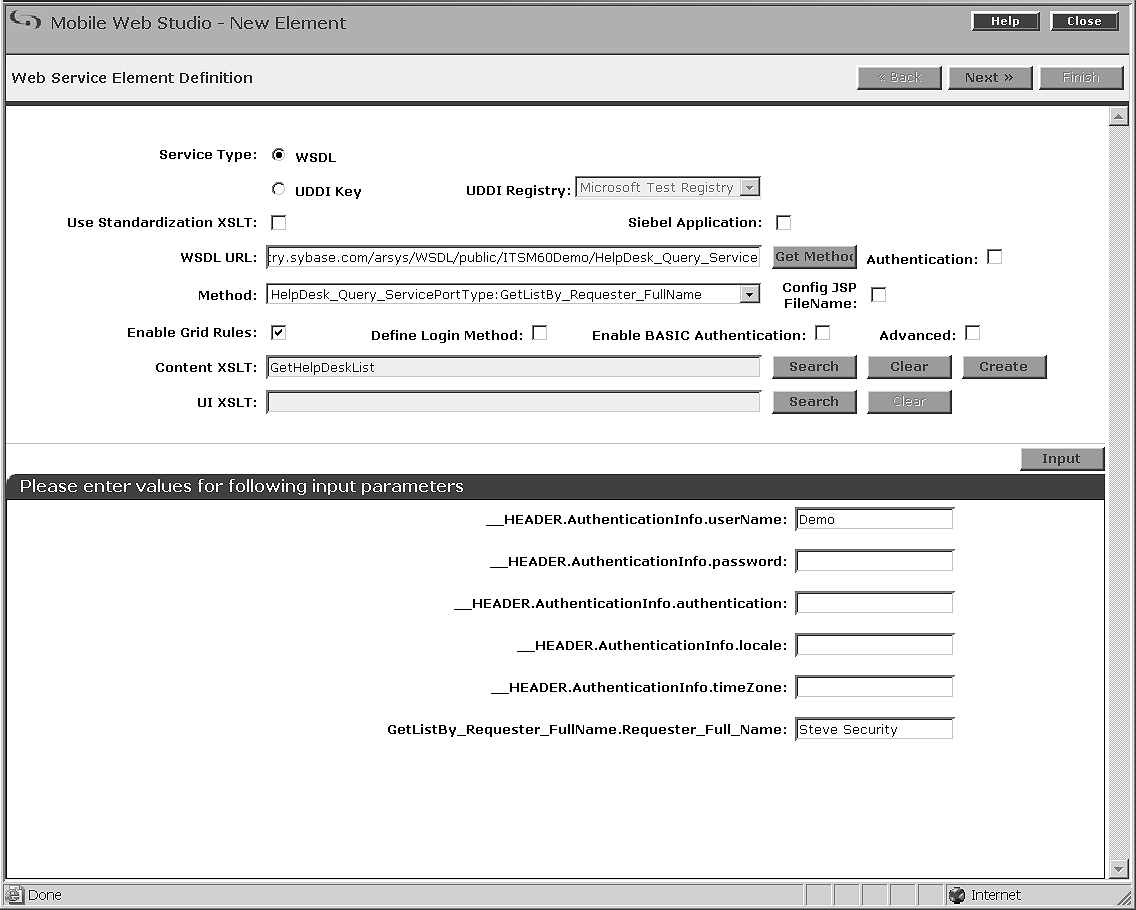1136x910 pixels.
Task: Toggle the Config JSP FileName checkbox
Action: tap(878, 295)
